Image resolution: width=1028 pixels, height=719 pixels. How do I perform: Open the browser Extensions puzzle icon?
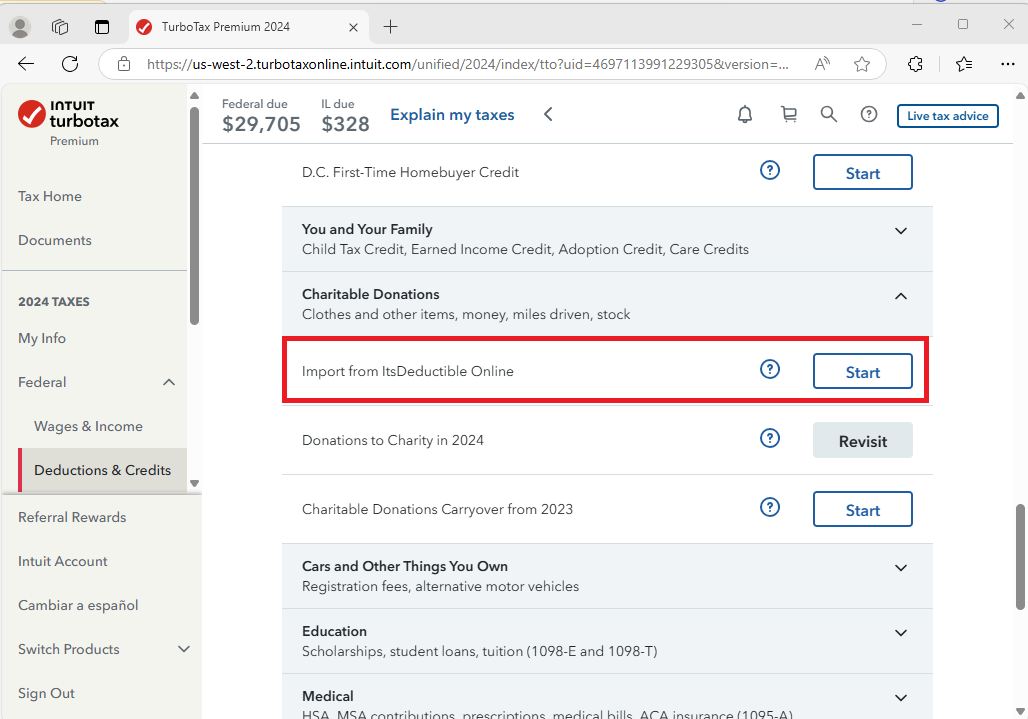pyautogui.click(x=915, y=64)
